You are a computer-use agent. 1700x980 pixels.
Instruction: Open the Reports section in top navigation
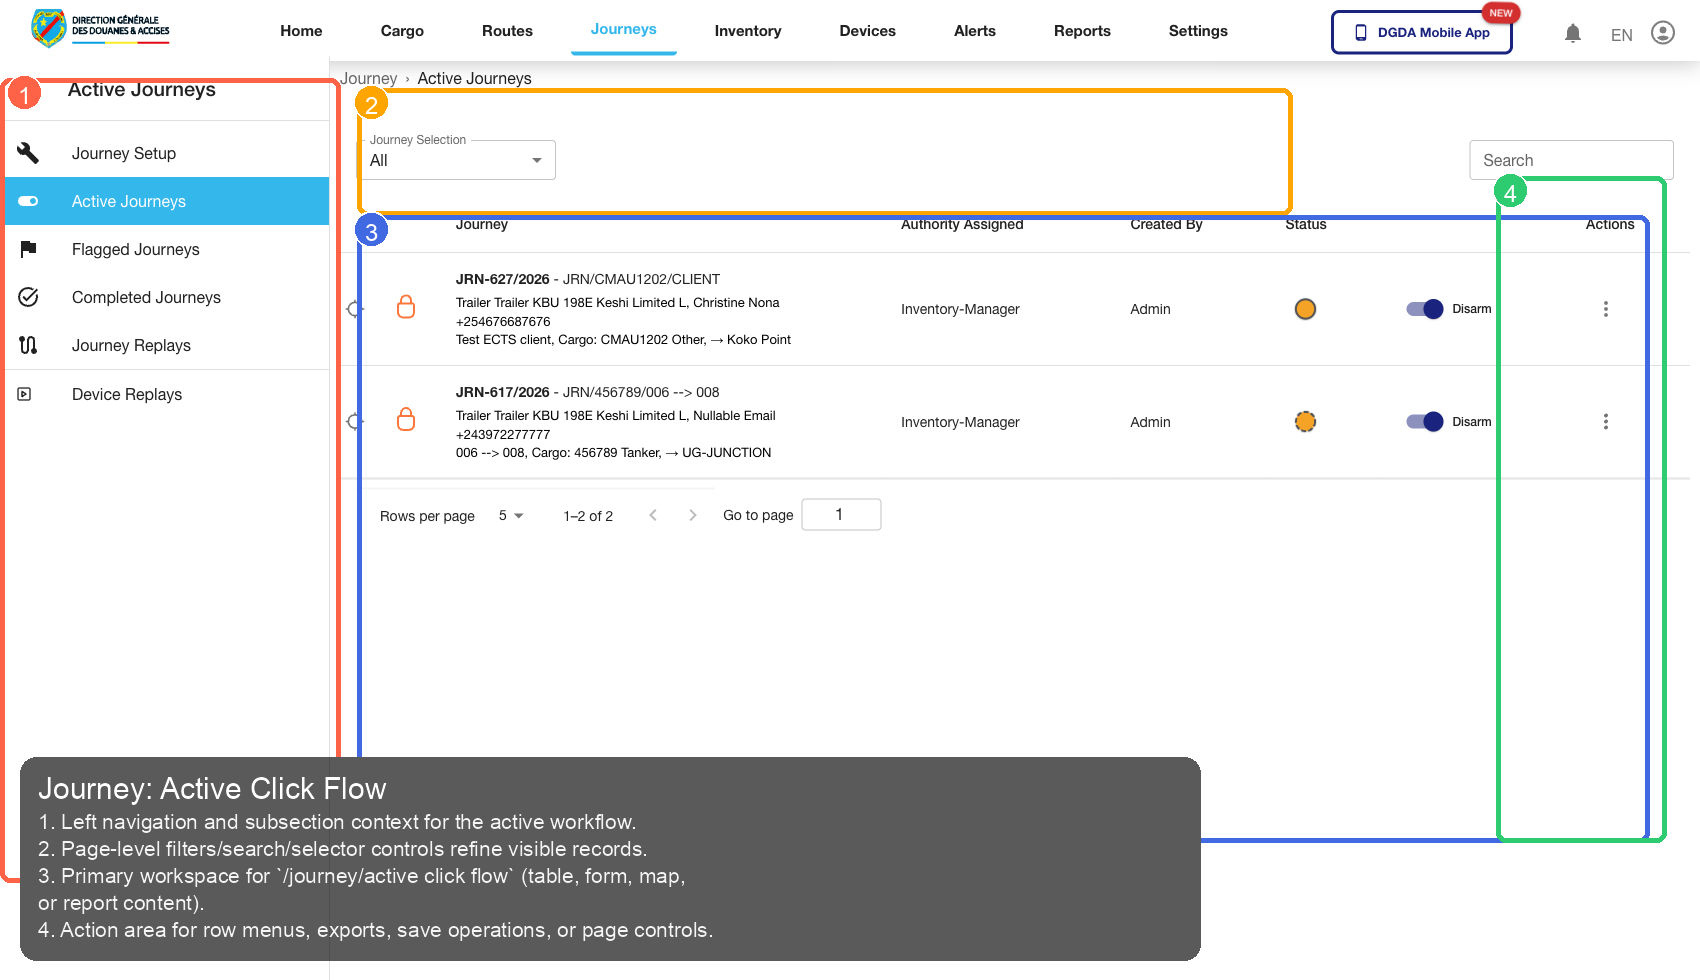pos(1082,31)
